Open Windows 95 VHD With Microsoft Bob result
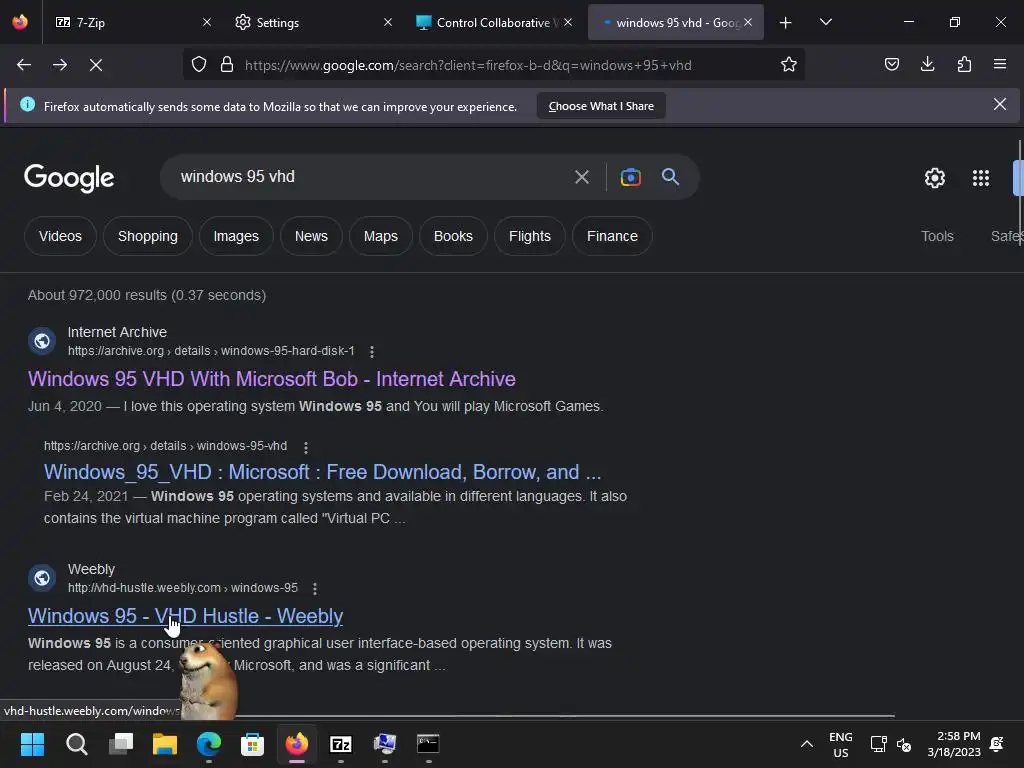 point(272,379)
